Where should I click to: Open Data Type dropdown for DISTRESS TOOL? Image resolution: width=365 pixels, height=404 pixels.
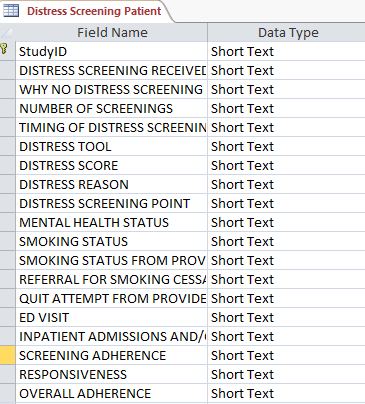click(x=287, y=146)
